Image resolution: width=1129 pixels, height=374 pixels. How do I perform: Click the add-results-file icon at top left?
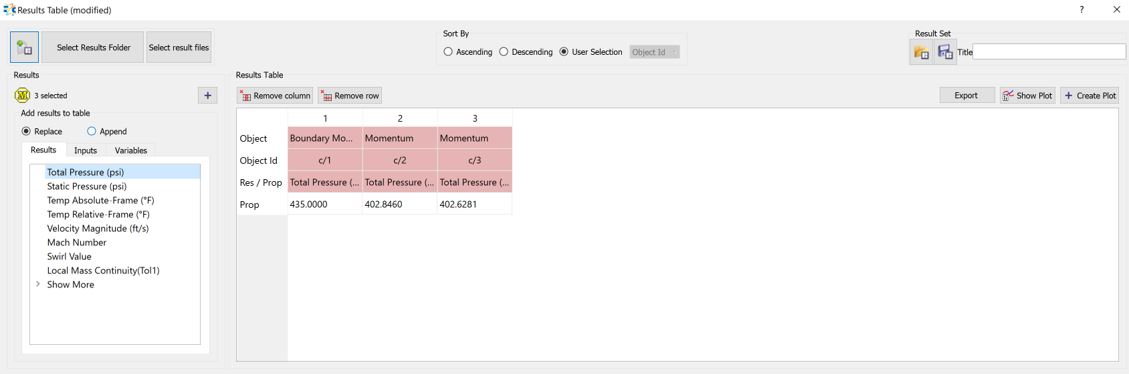point(24,48)
